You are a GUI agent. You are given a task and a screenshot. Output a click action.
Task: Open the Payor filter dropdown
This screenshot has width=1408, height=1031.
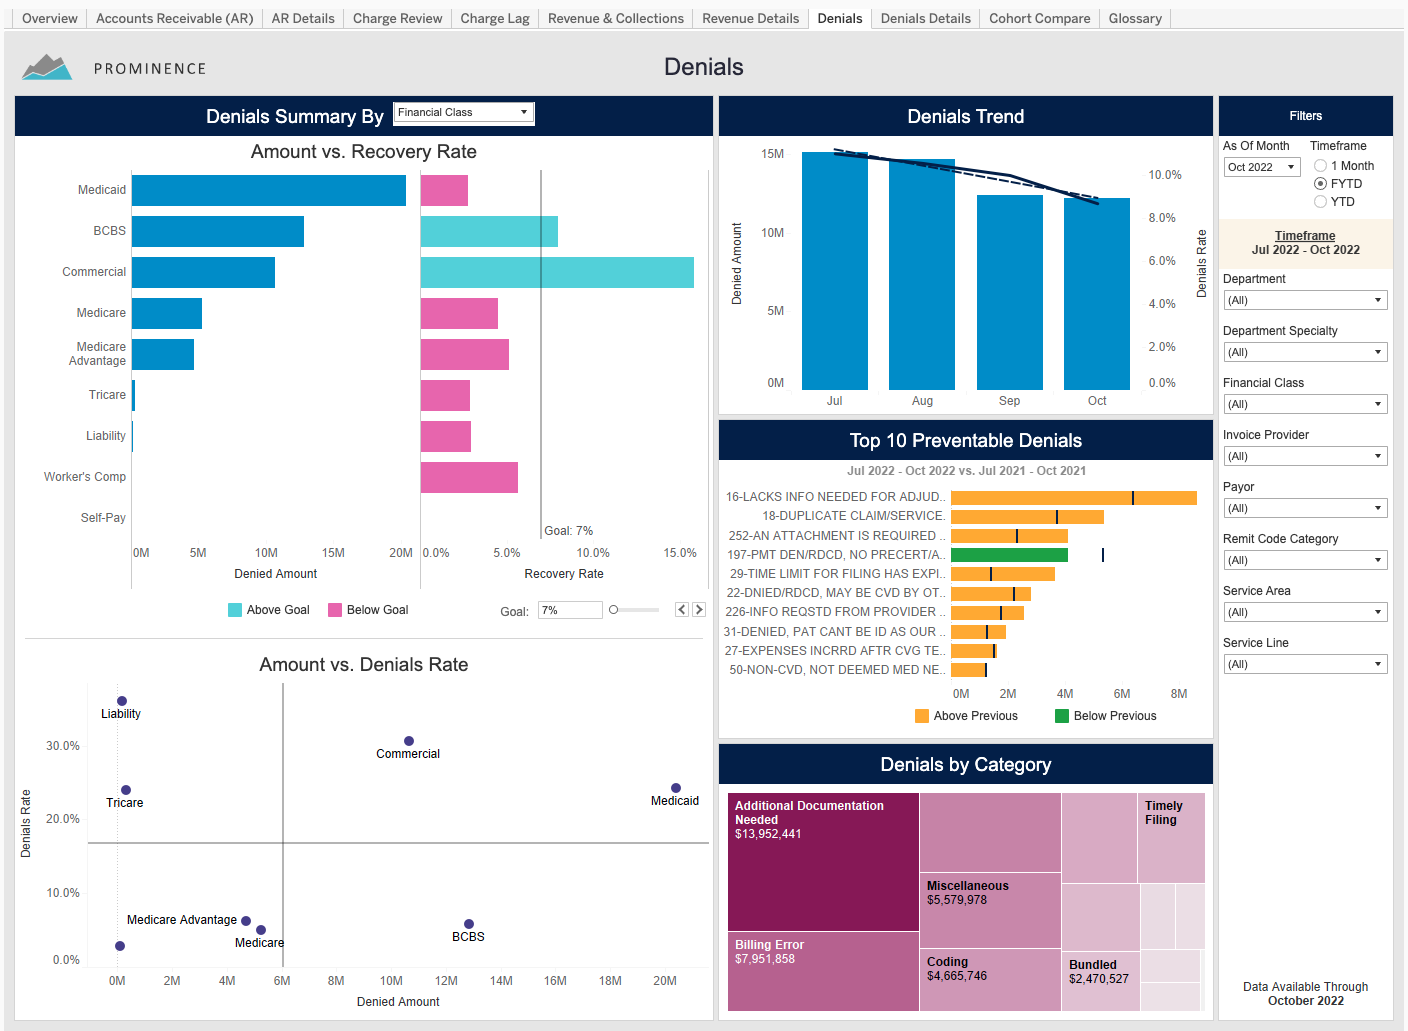pos(1305,508)
